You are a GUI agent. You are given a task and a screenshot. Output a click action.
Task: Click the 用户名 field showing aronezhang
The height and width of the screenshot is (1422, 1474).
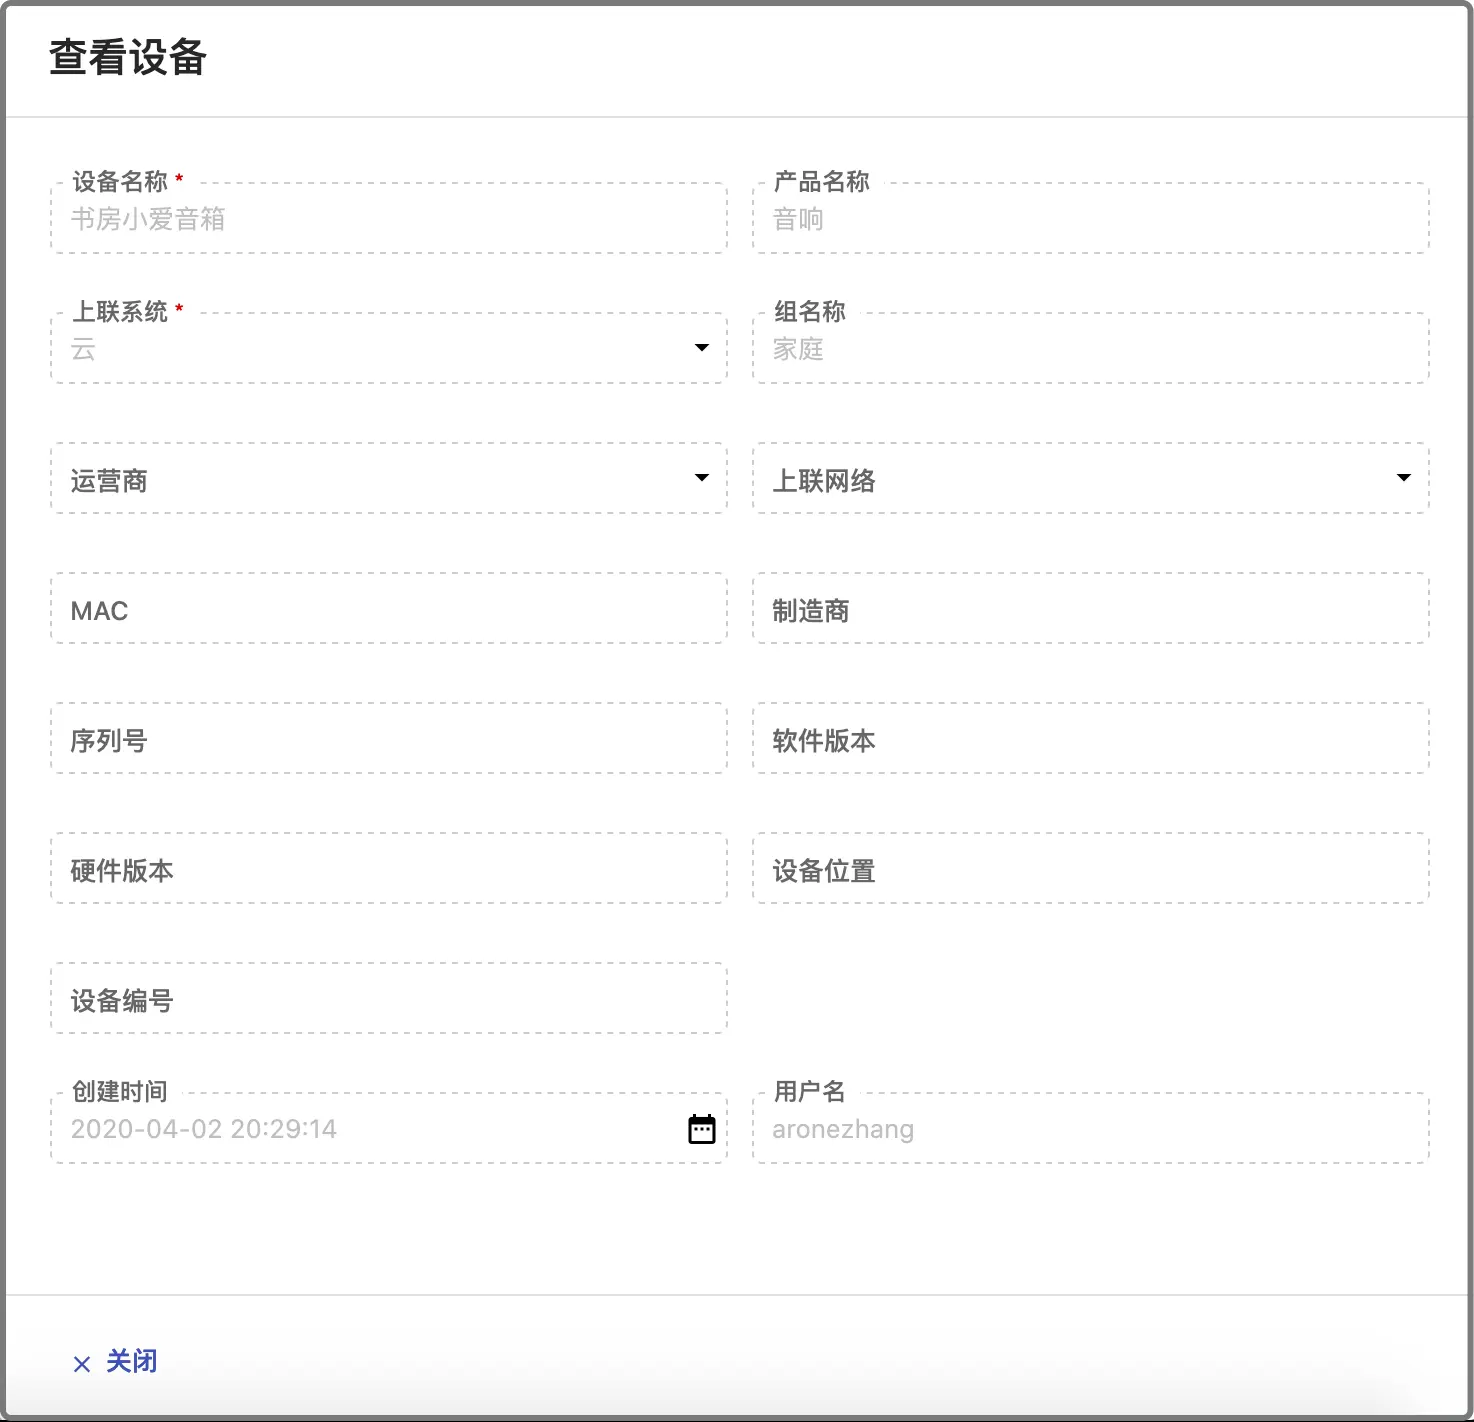(1091, 1129)
